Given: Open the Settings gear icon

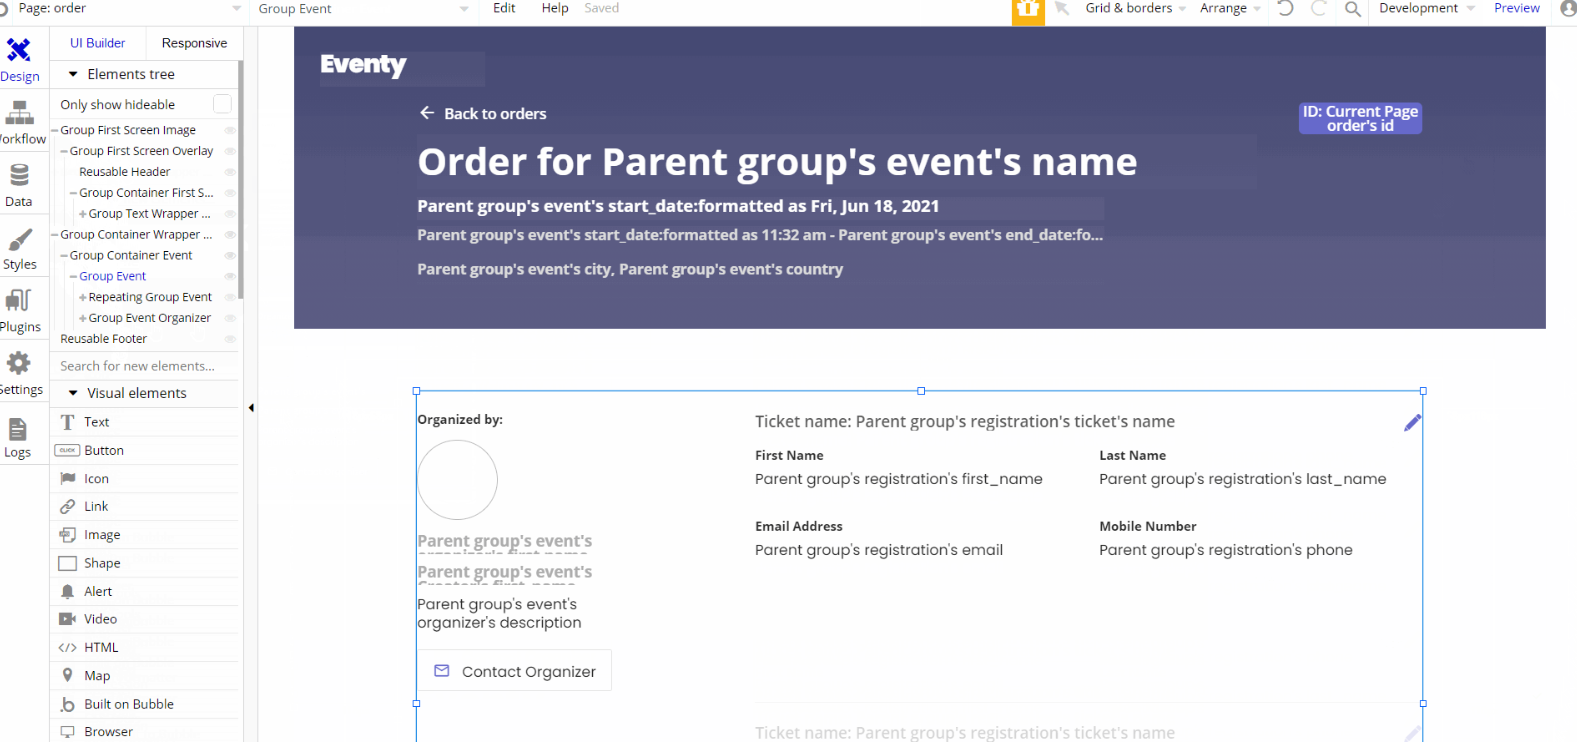Looking at the screenshot, I should point(19,363).
